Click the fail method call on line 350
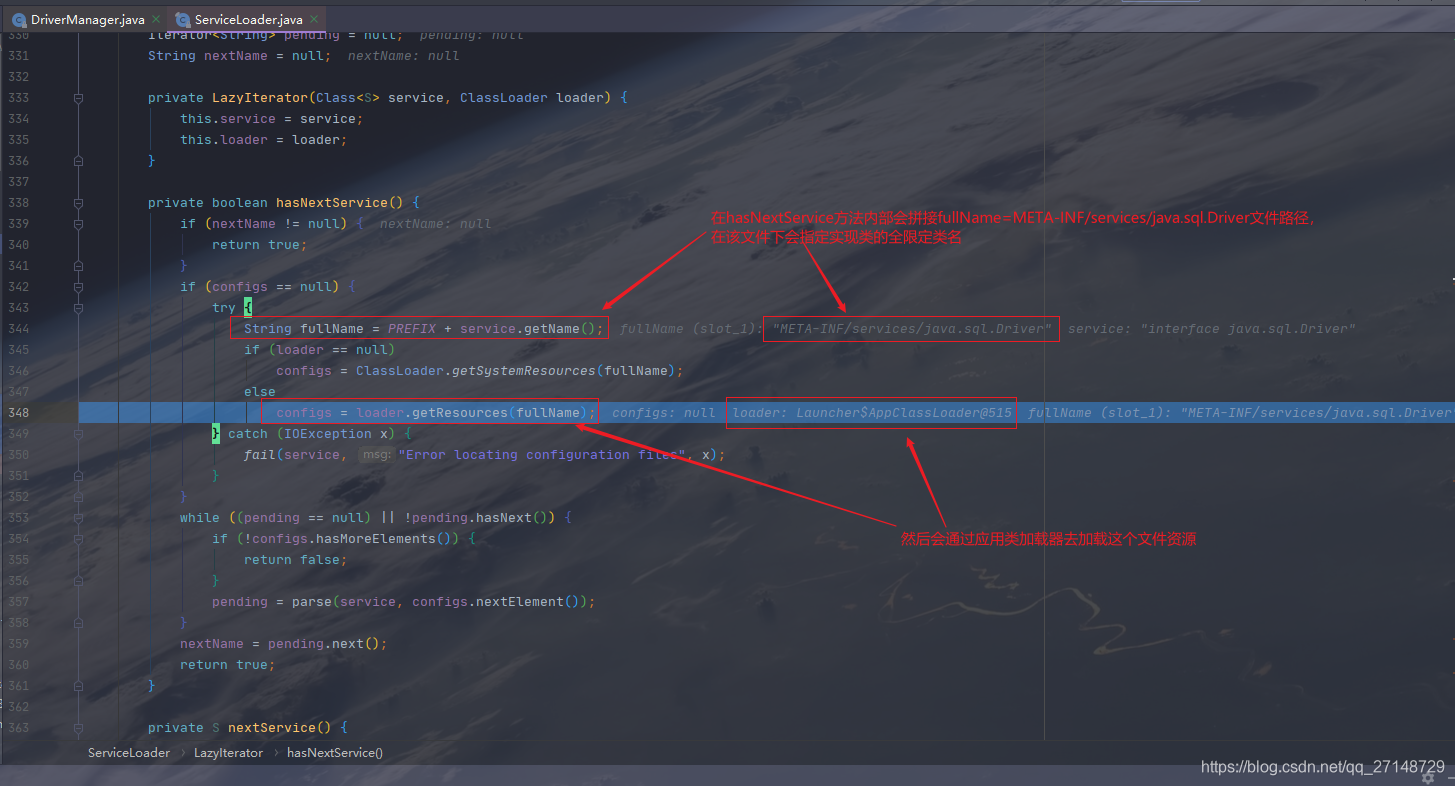The width and height of the screenshot is (1455, 786). coord(260,455)
